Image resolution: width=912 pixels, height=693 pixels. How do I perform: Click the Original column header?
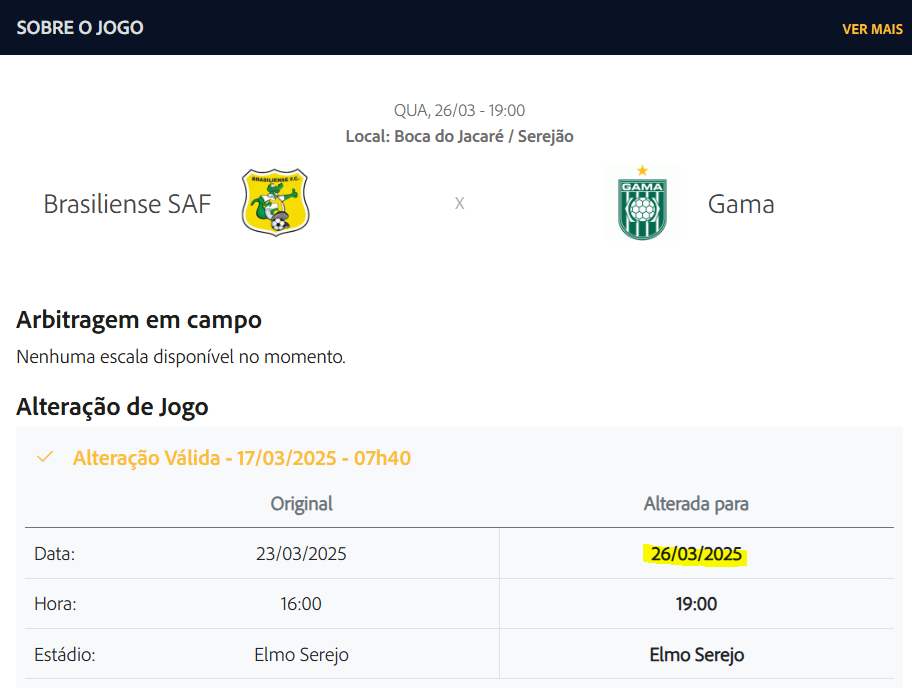[x=301, y=504]
